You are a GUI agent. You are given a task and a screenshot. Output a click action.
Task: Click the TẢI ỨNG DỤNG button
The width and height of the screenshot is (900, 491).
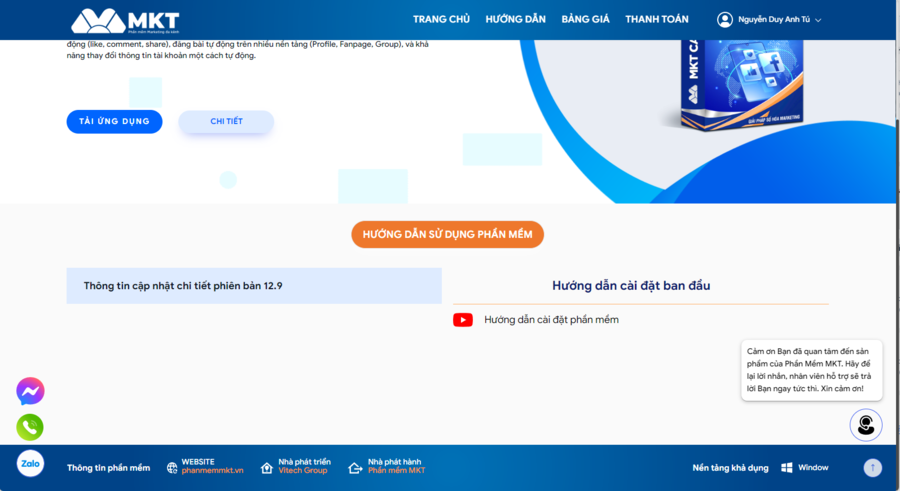tap(114, 121)
